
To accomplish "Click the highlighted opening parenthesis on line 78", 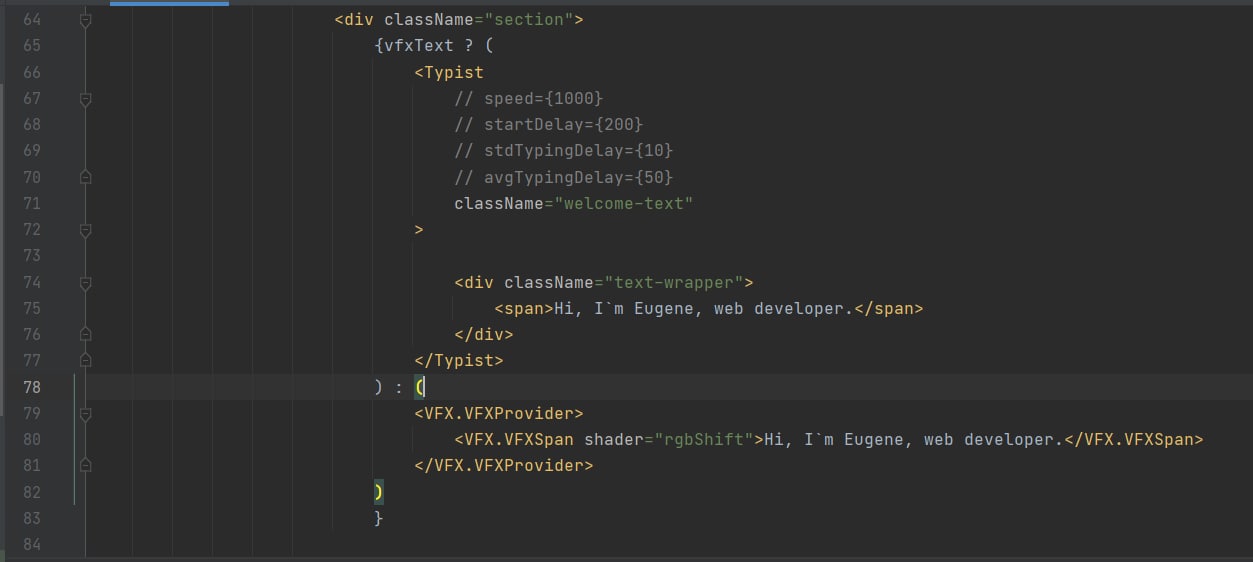I will [x=420, y=387].
